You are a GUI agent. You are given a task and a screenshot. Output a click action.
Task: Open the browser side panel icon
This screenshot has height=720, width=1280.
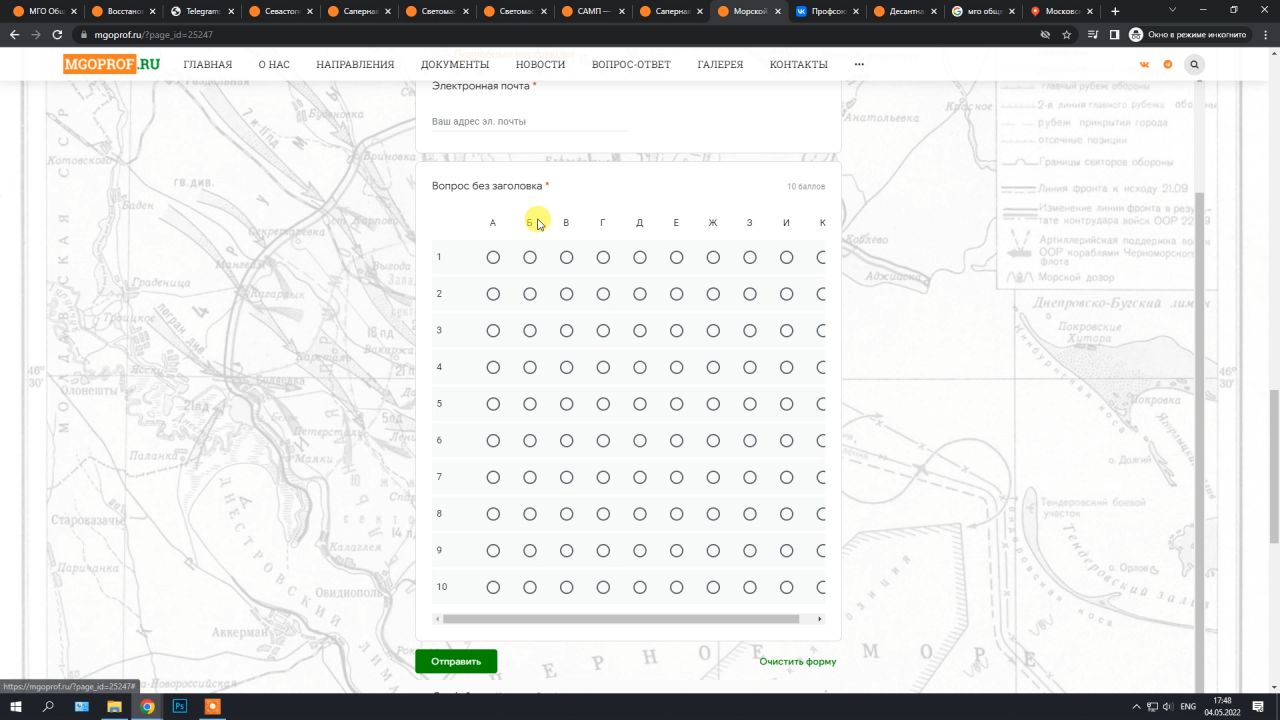pyautogui.click(x=1114, y=35)
